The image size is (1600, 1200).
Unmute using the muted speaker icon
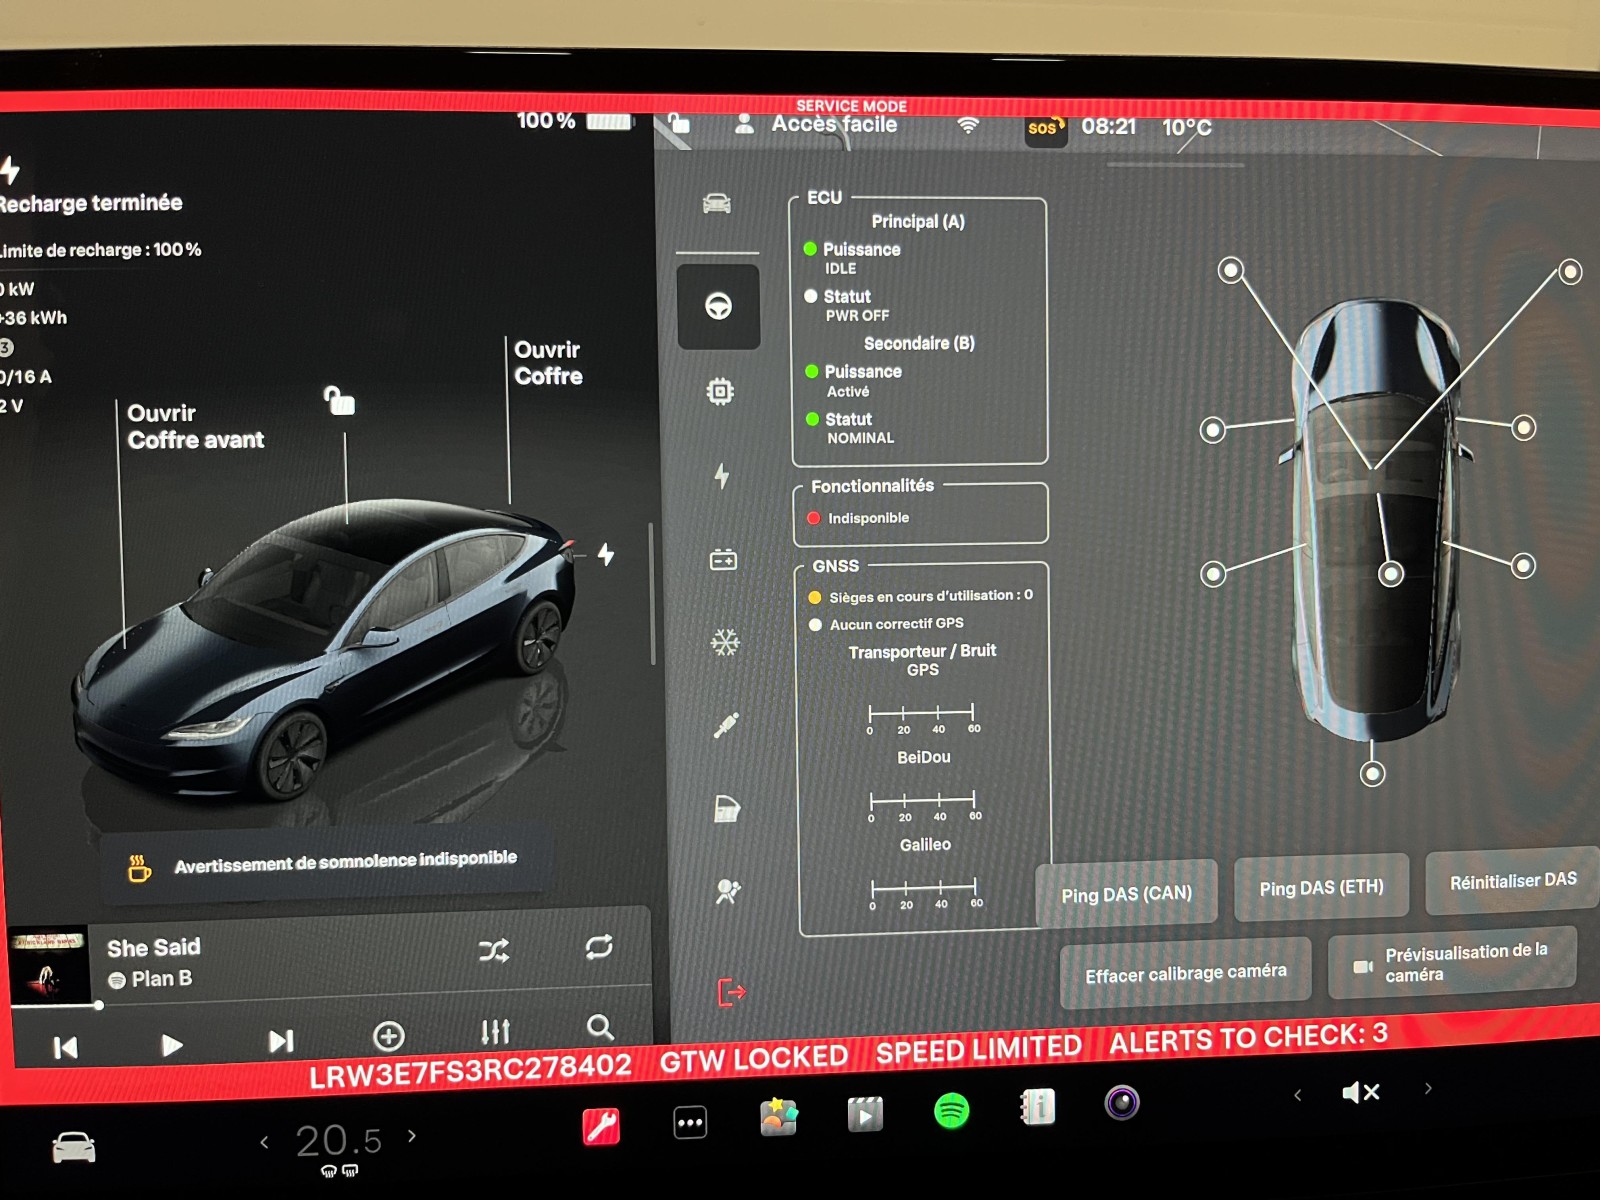click(1360, 1092)
